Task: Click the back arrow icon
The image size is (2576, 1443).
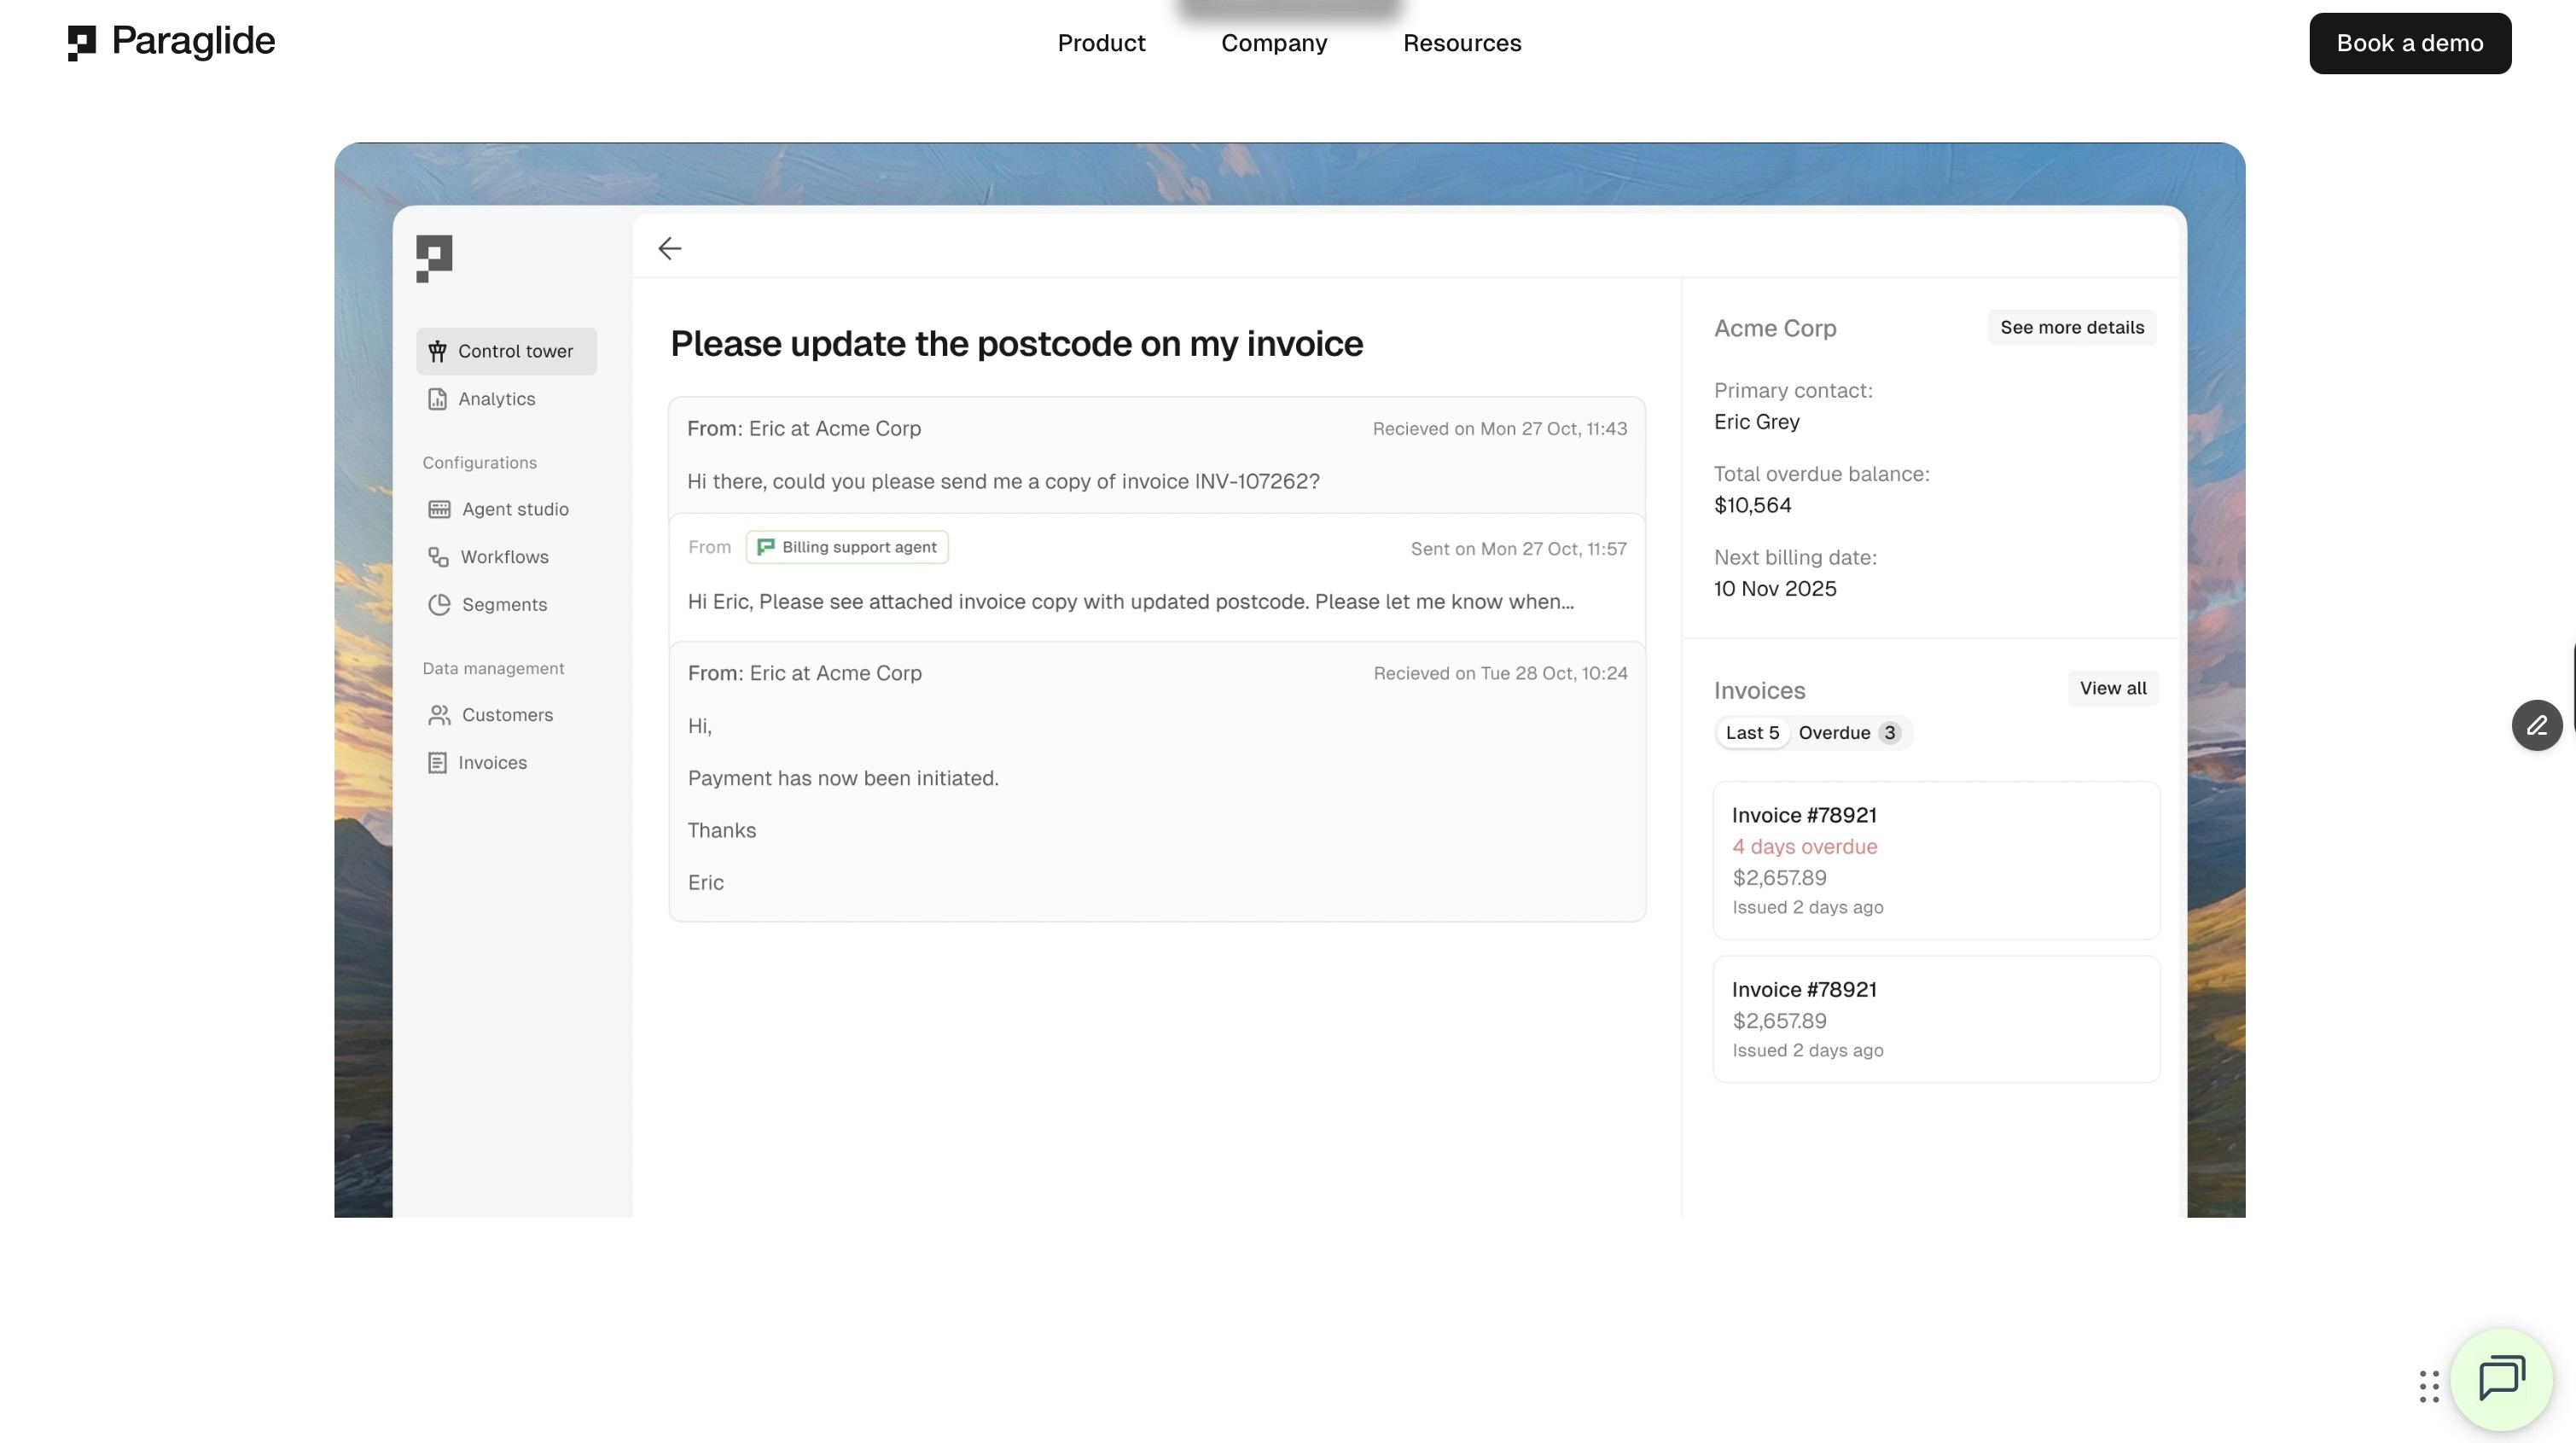Action: (x=669, y=248)
